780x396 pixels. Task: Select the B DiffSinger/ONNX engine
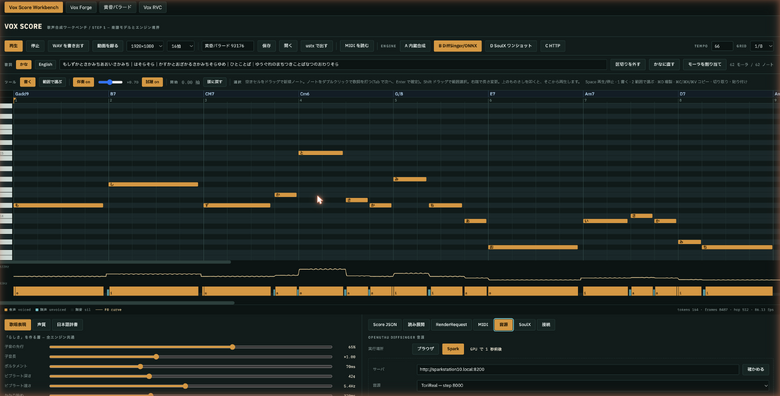[x=458, y=46]
